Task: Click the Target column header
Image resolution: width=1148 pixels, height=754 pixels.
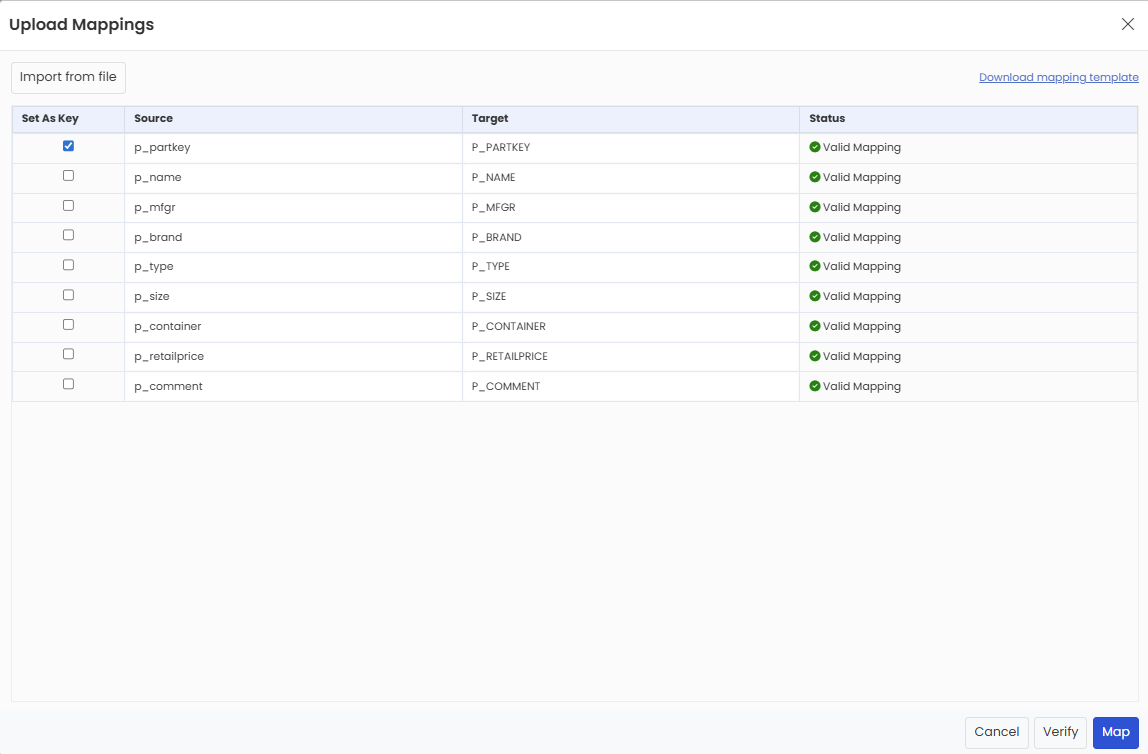Action: click(631, 119)
